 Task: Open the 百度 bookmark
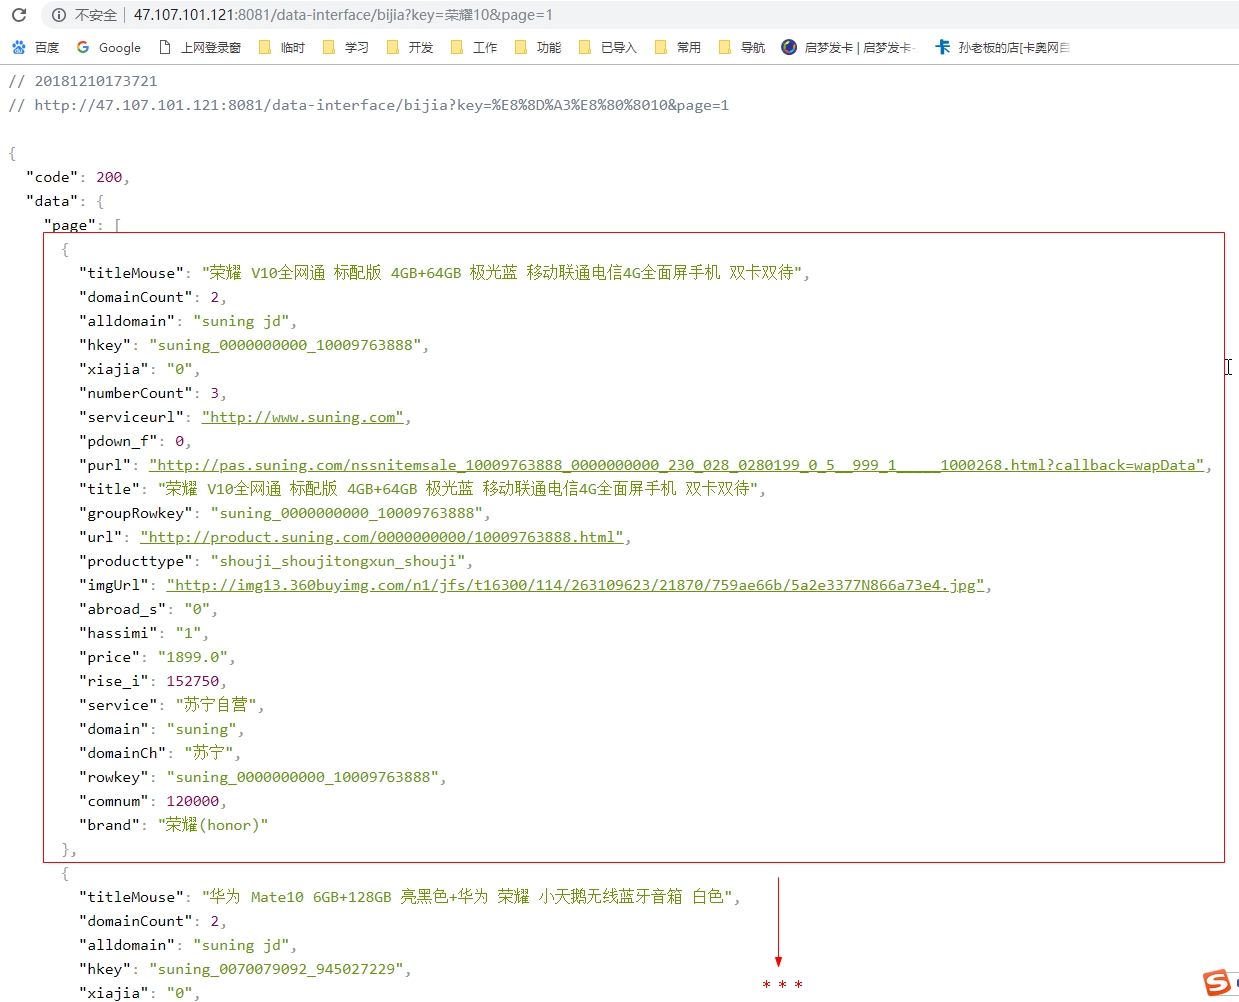pyautogui.click(x=35, y=47)
